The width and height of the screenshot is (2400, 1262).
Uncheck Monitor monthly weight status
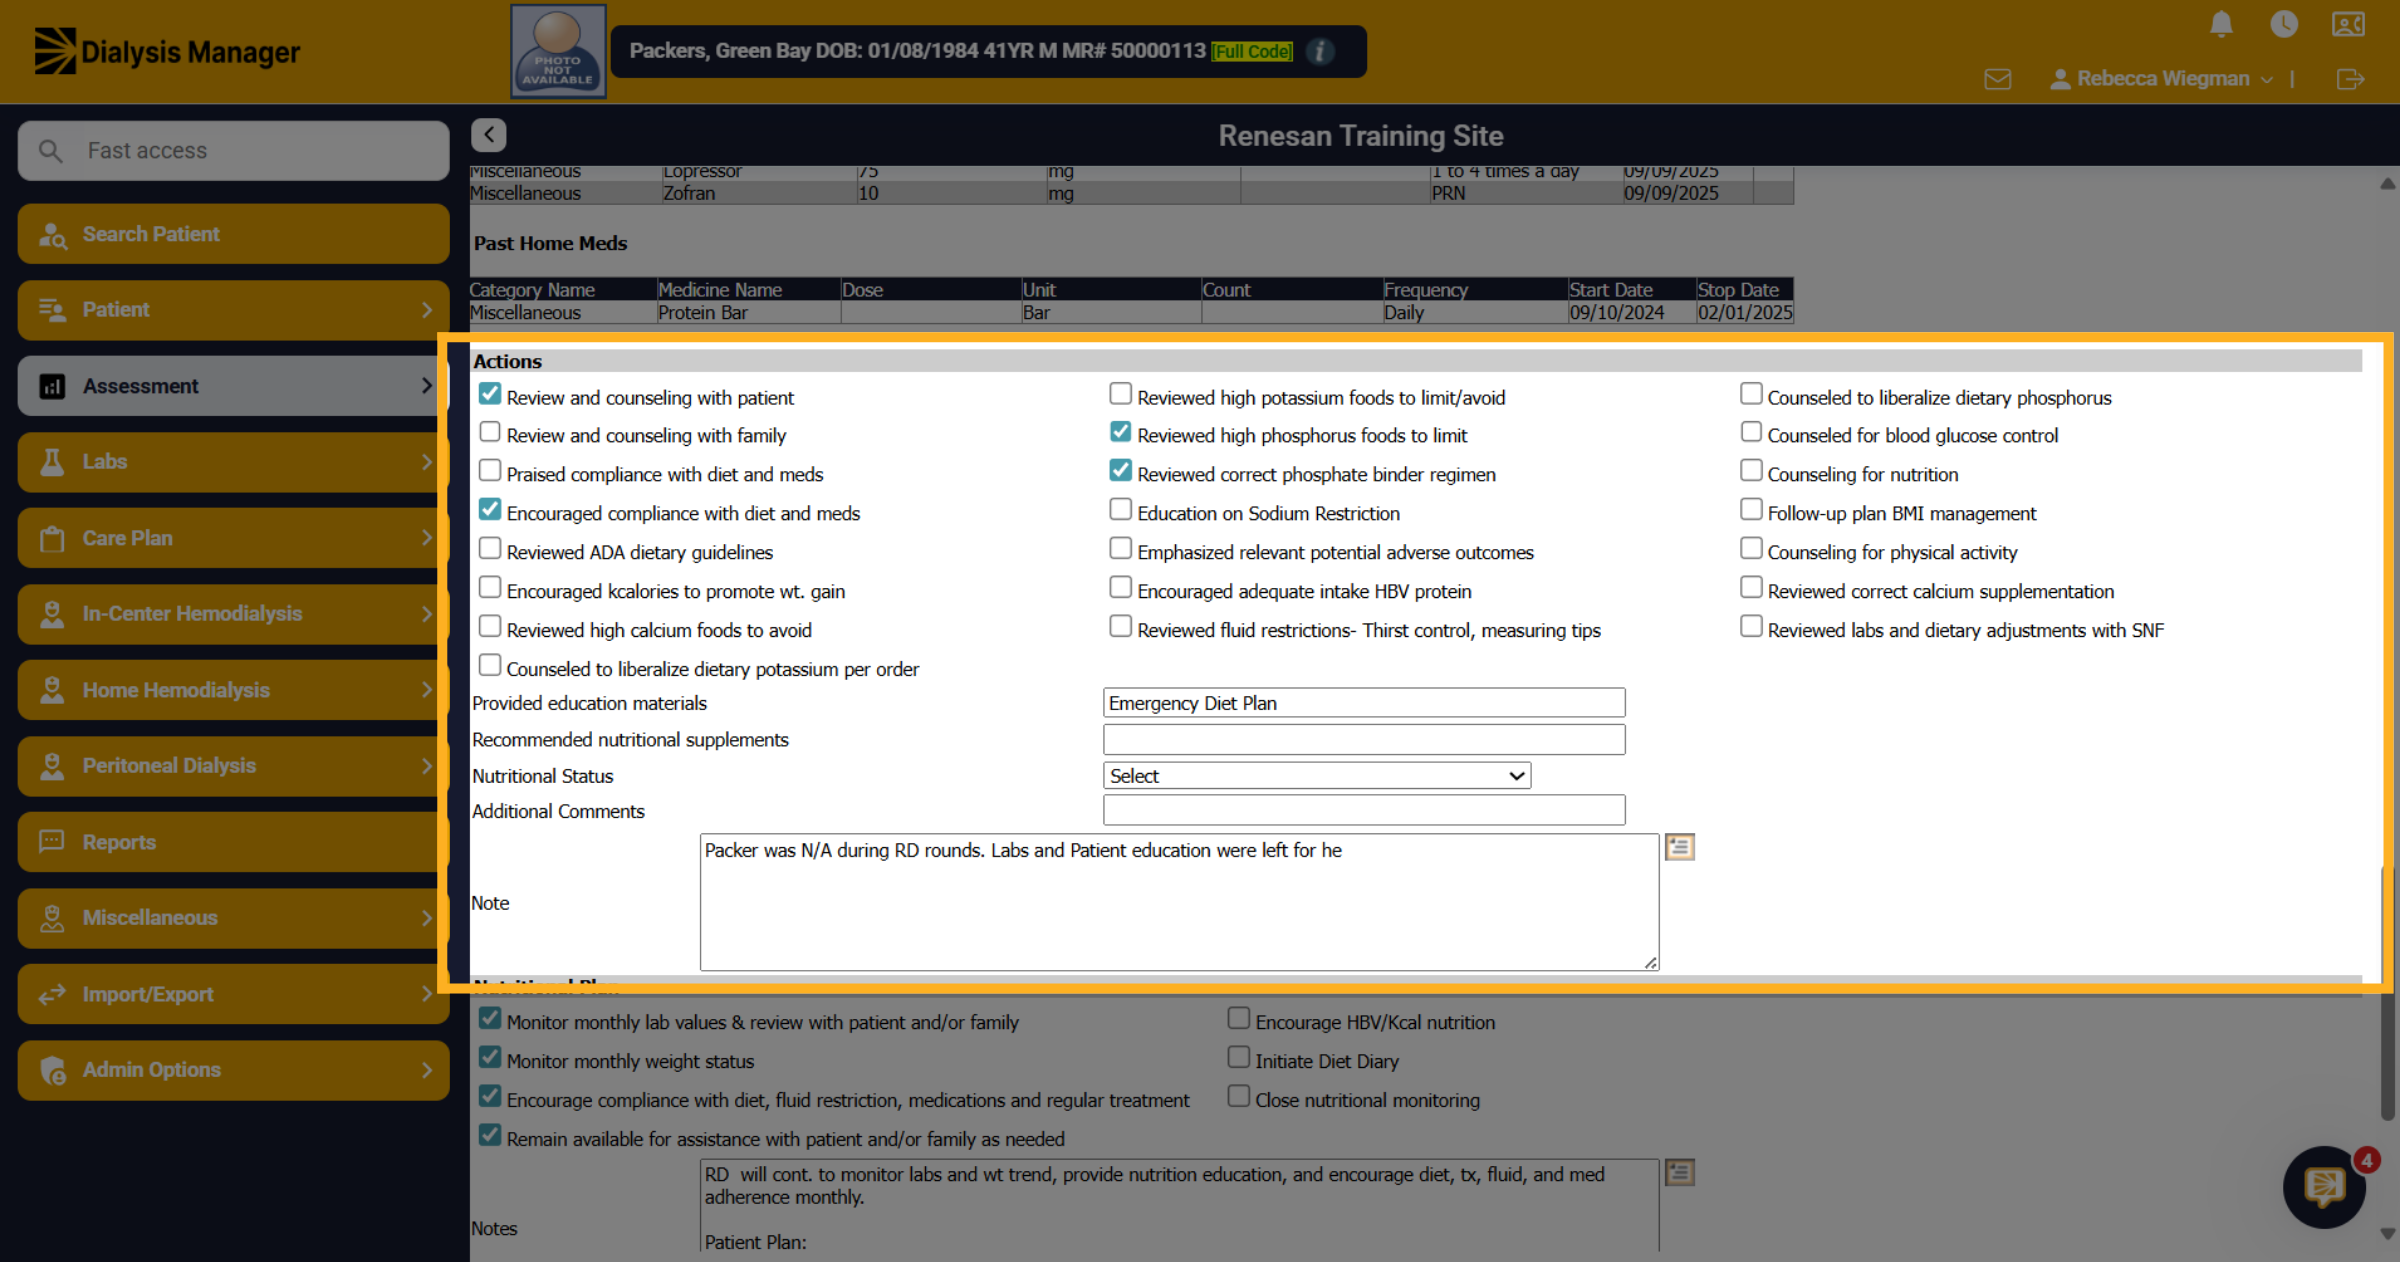coord(490,1057)
